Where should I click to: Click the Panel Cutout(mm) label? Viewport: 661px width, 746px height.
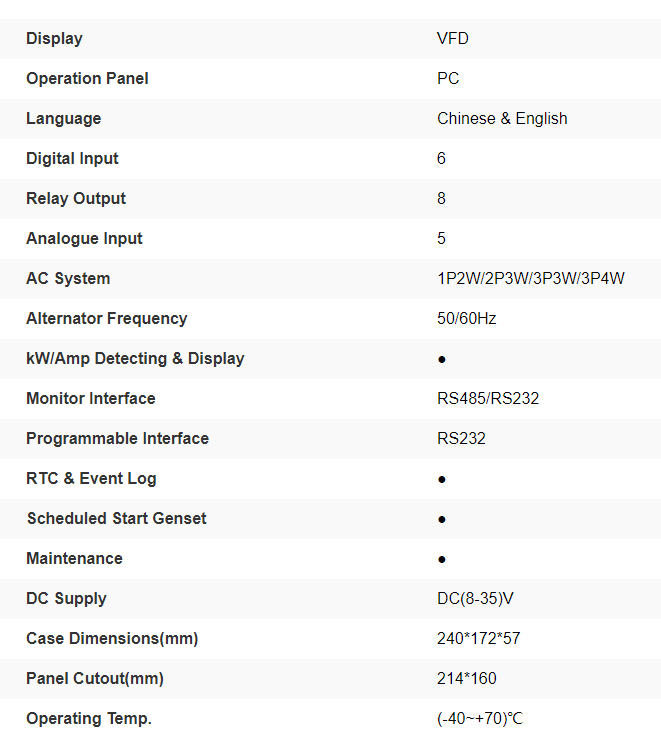[x=94, y=679]
